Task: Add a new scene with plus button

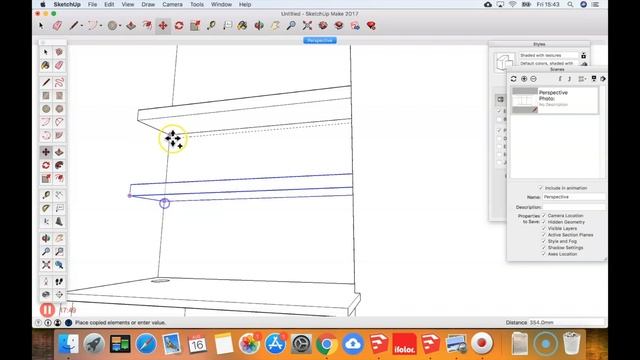Action: click(524, 79)
